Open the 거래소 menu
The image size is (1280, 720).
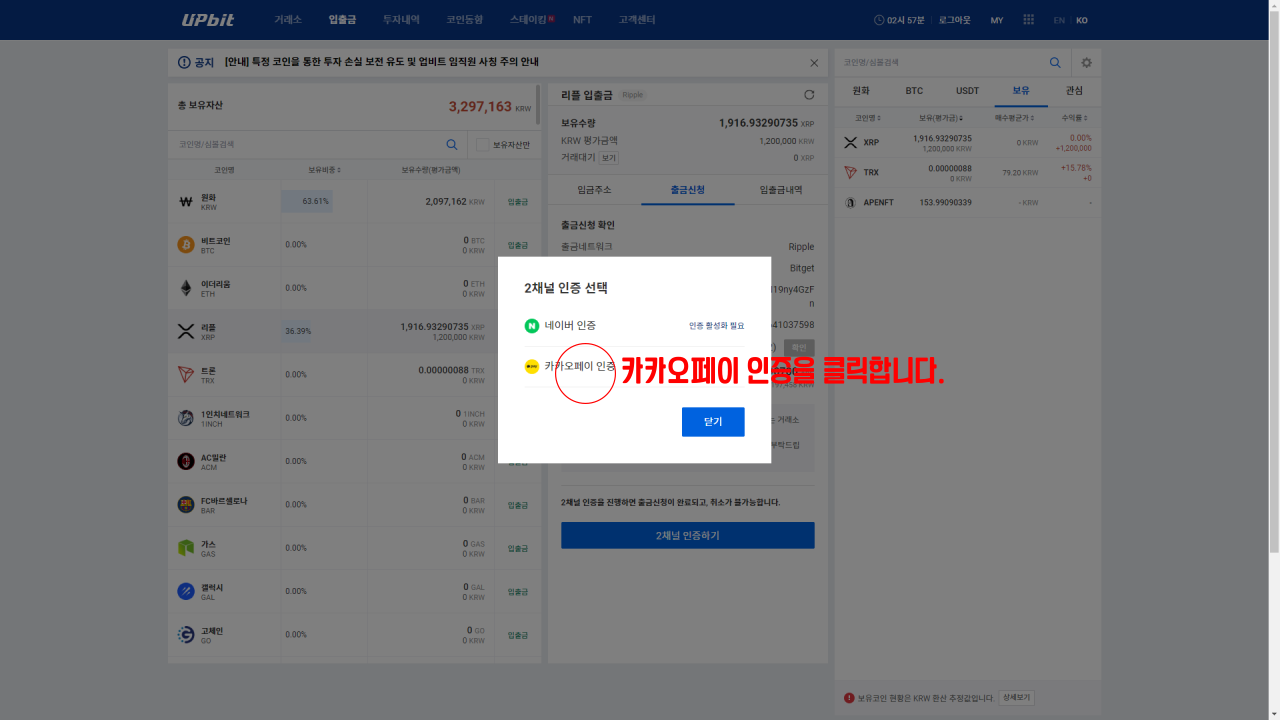288,20
